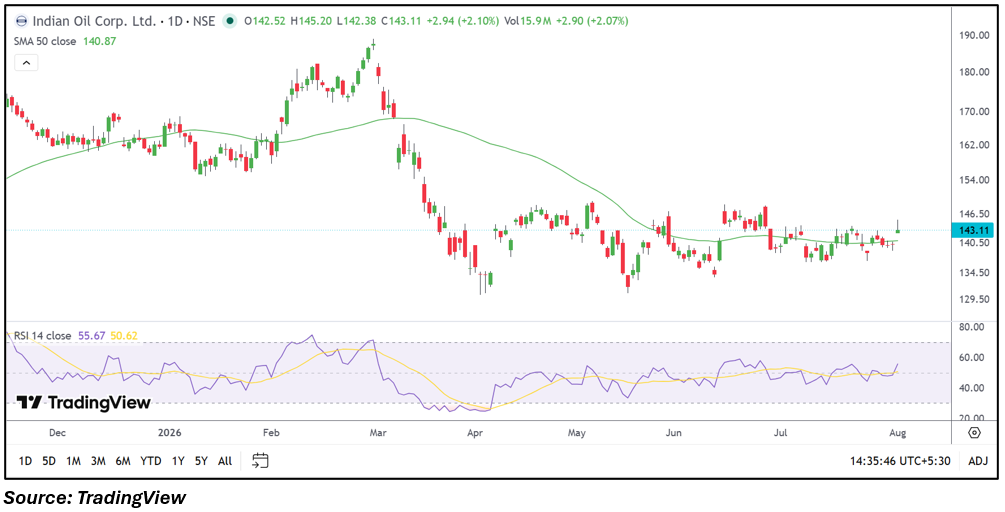Image resolution: width=1005 pixels, height=512 pixels.
Task: Open chart settings gear icon
Action: (974, 433)
